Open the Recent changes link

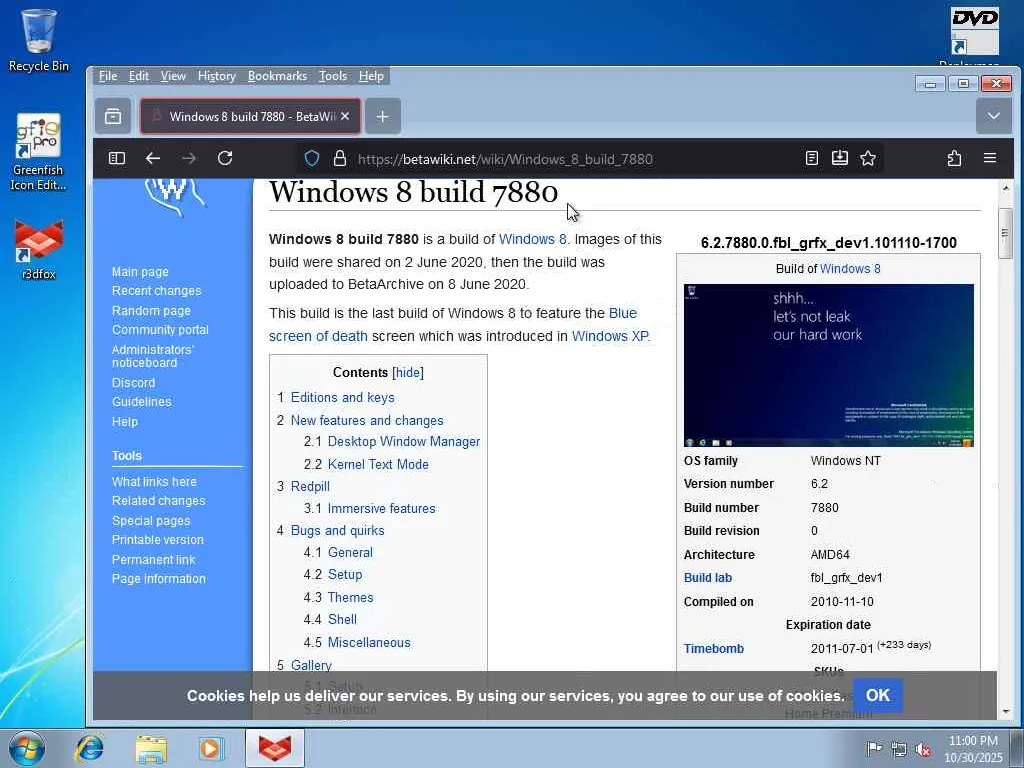(x=156, y=291)
